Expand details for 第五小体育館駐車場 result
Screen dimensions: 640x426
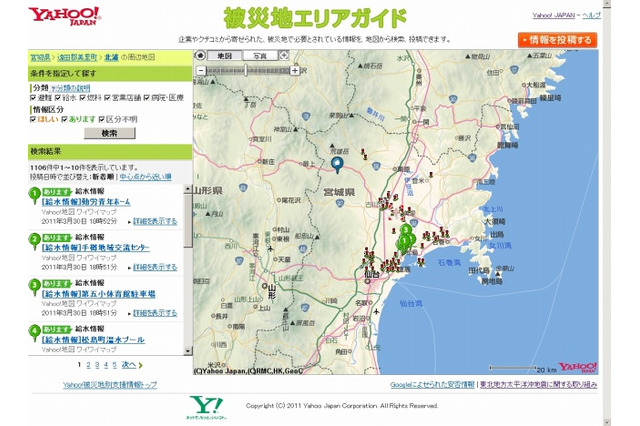click(155, 313)
